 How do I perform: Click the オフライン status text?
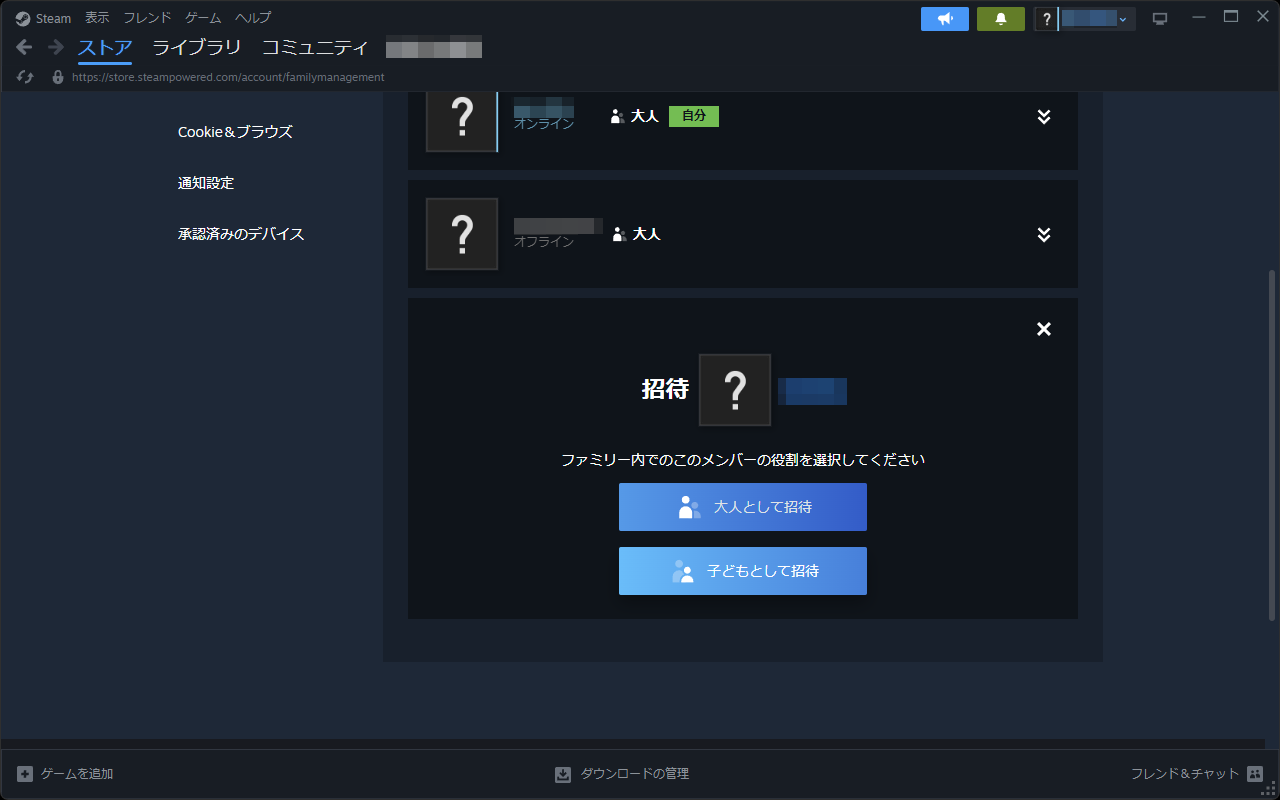coord(544,242)
